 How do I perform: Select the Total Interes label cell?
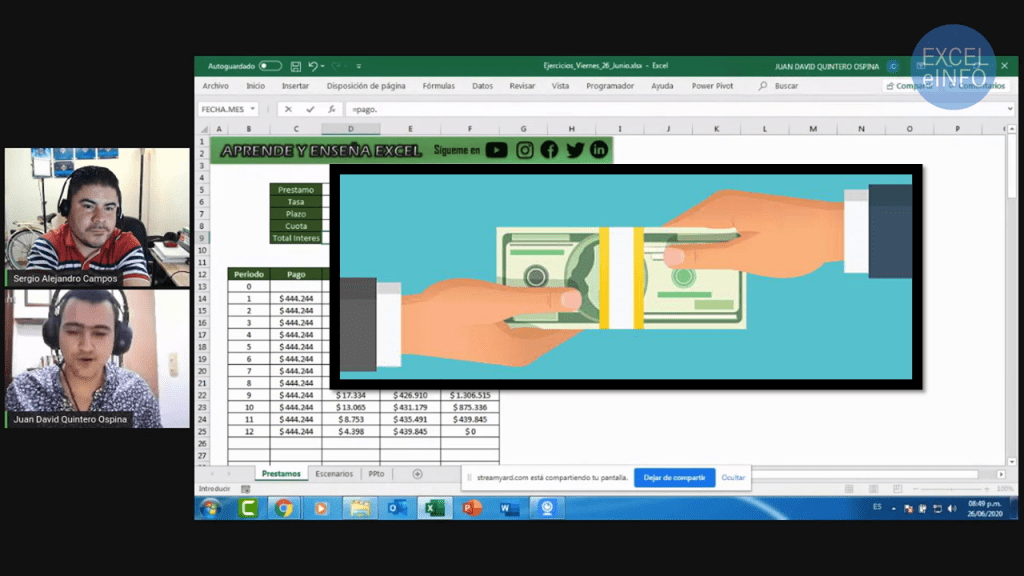[x=296, y=238]
